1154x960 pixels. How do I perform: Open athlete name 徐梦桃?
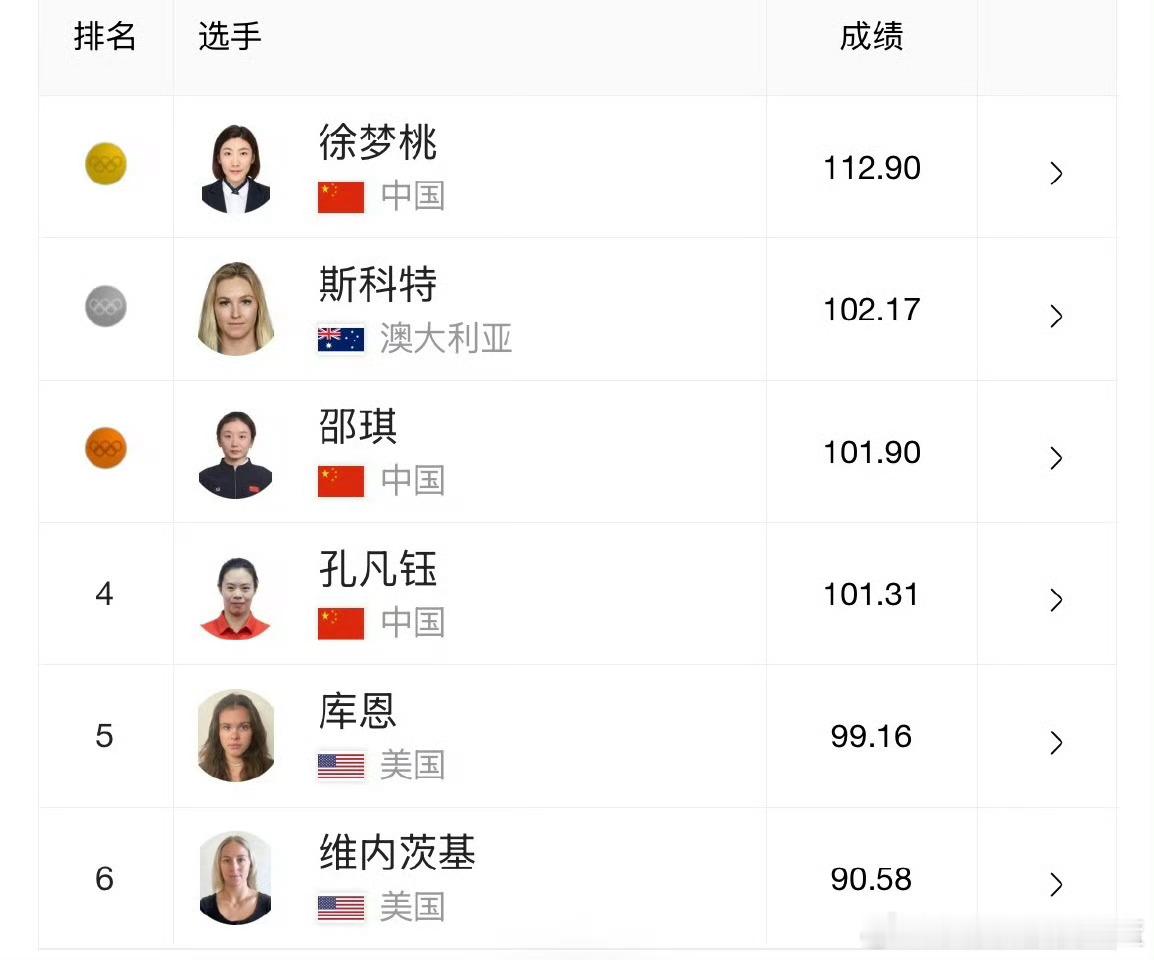click(x=378, y=143)
